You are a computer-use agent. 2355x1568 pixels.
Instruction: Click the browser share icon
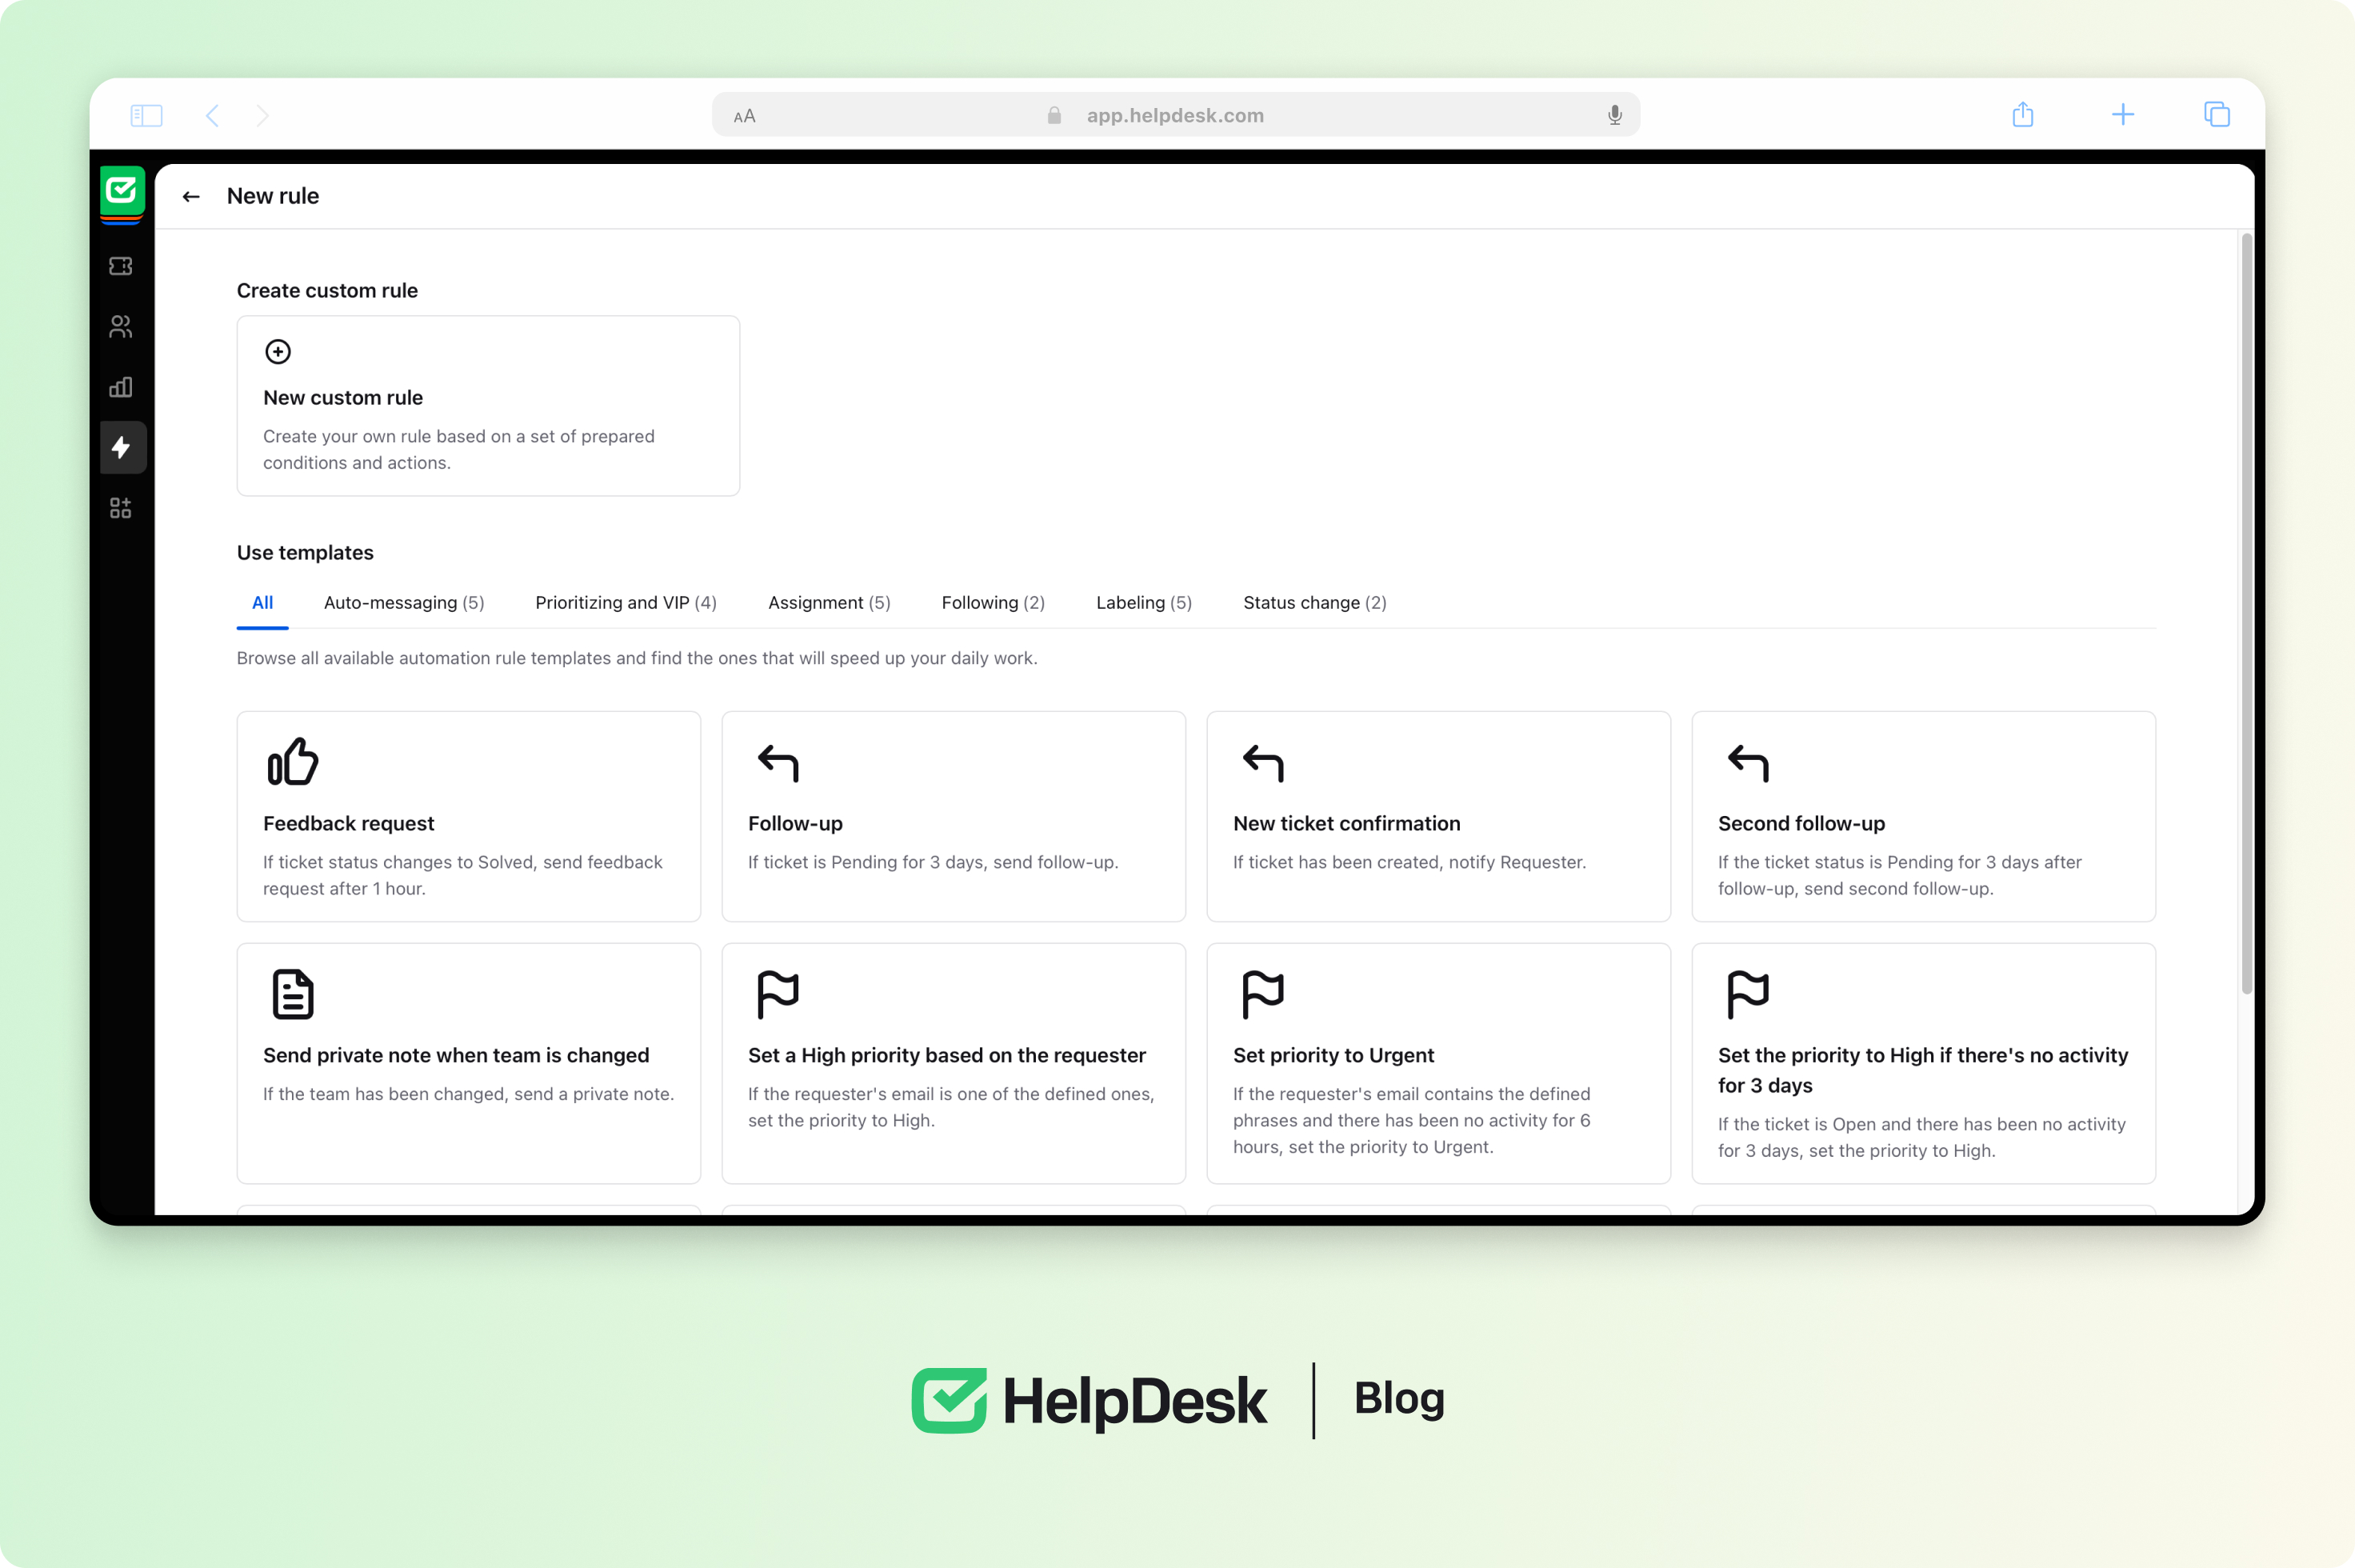pos(2022,115)
